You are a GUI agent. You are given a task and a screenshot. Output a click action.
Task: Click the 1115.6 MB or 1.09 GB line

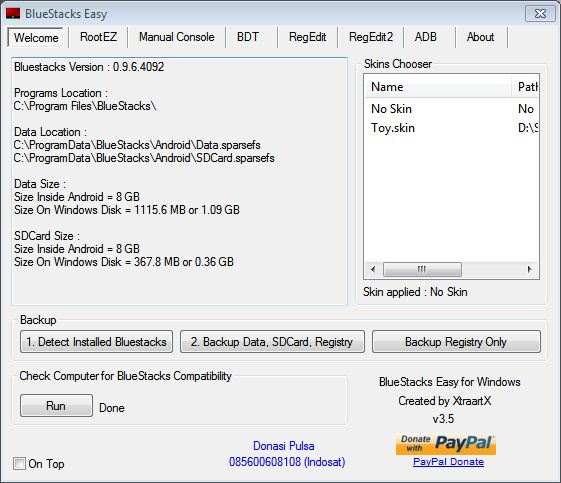[127, 210]
